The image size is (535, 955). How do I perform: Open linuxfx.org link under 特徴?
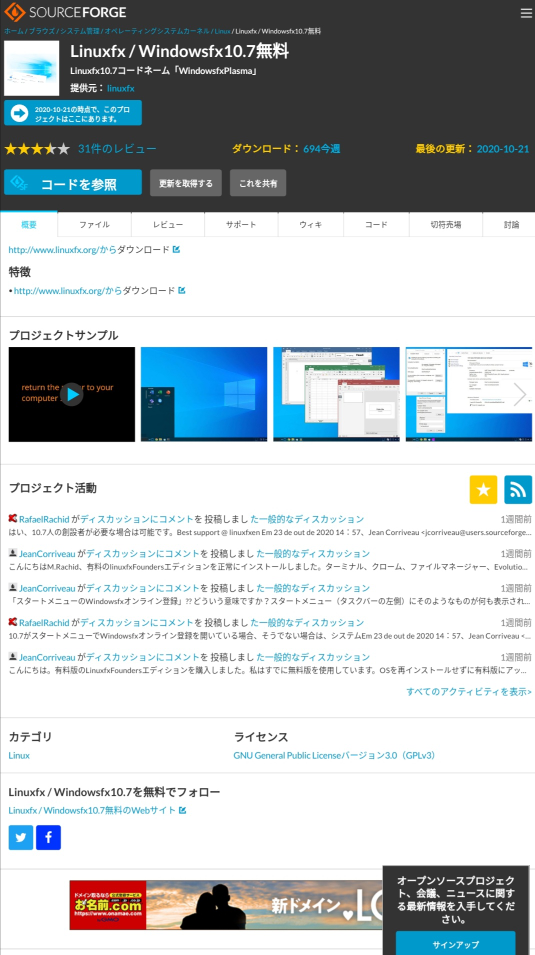(68, 291)
